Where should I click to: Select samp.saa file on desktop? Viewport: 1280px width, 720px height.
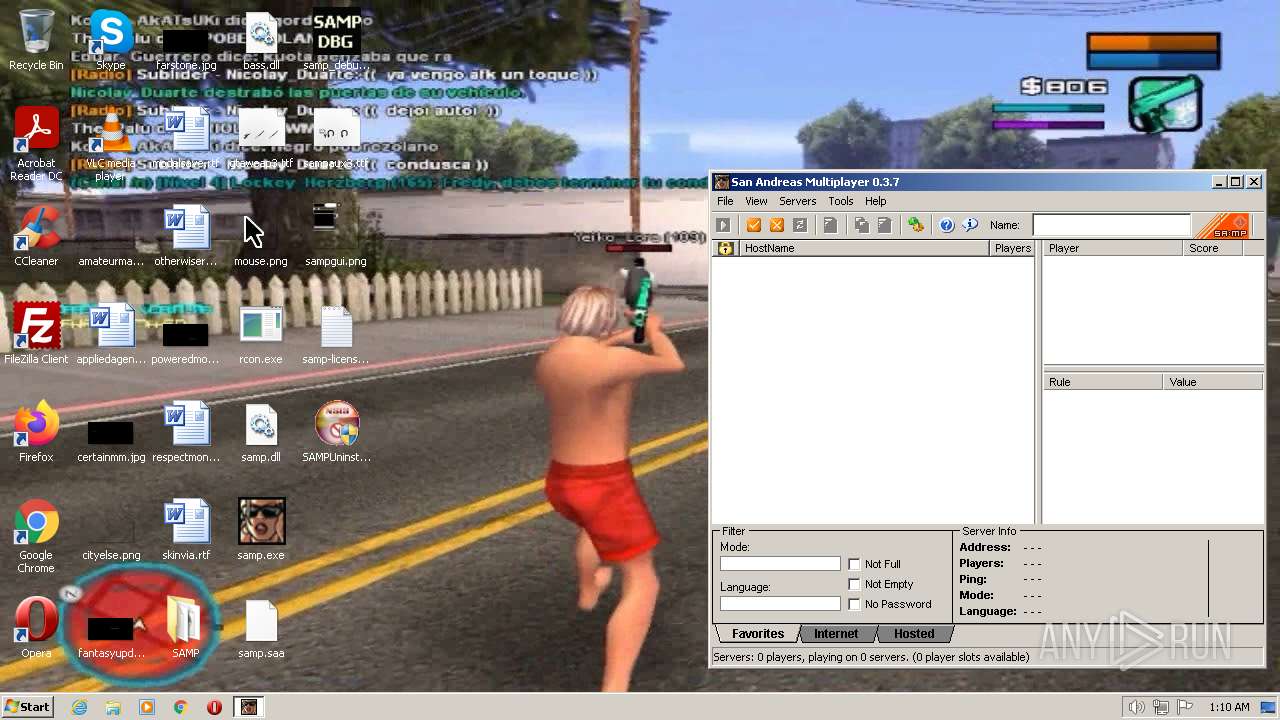point(261,628)
